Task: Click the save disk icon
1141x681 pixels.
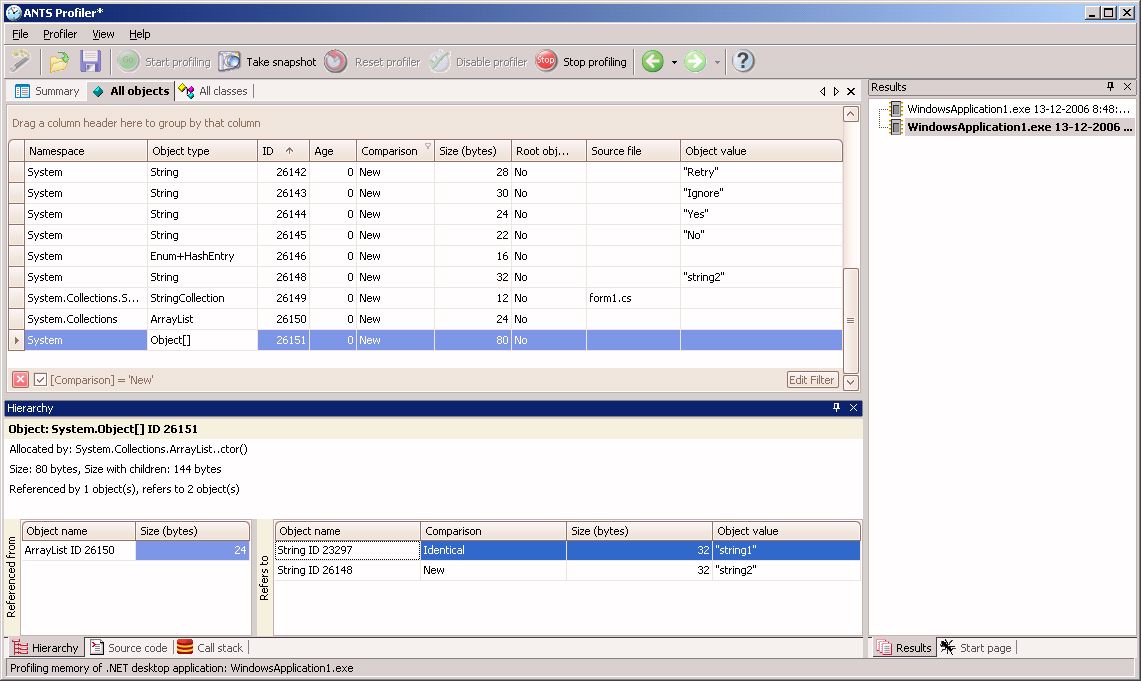Action: (x=91, y=62)
